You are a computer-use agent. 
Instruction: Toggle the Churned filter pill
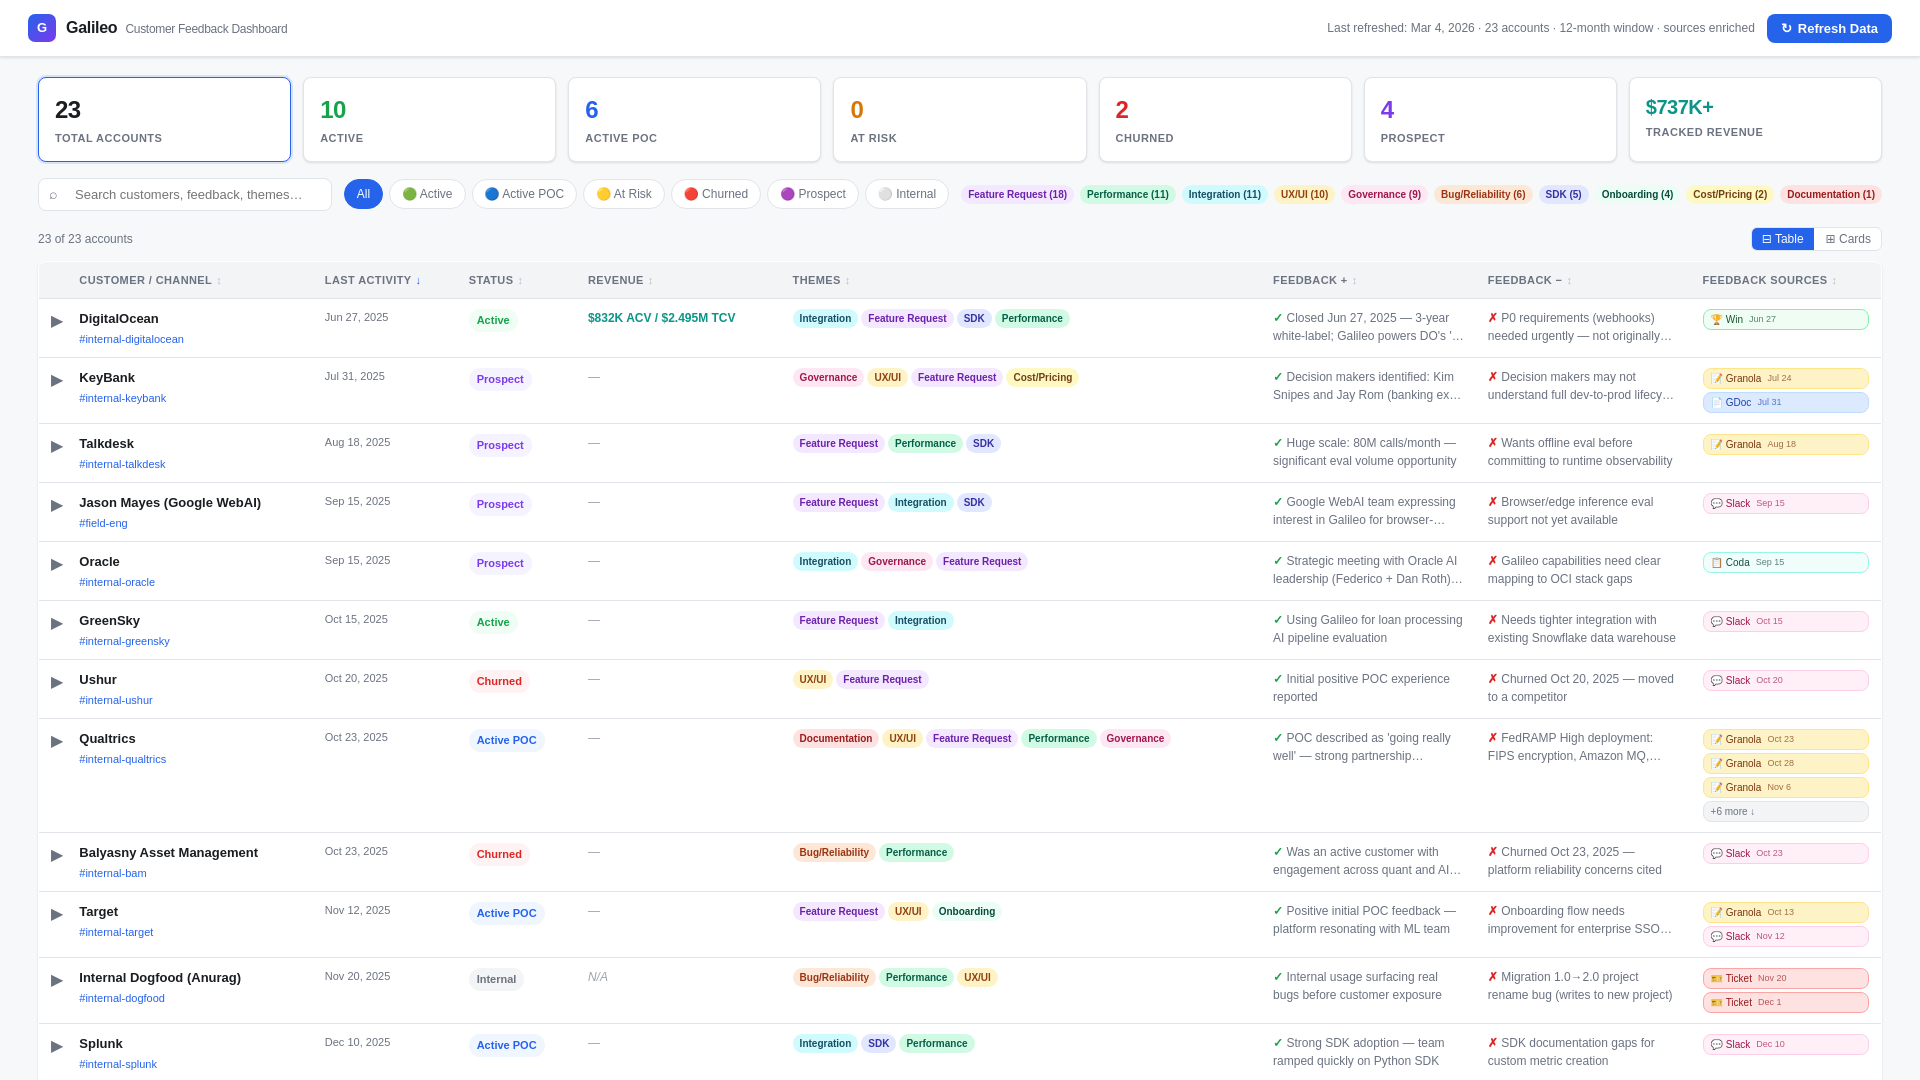716,194
